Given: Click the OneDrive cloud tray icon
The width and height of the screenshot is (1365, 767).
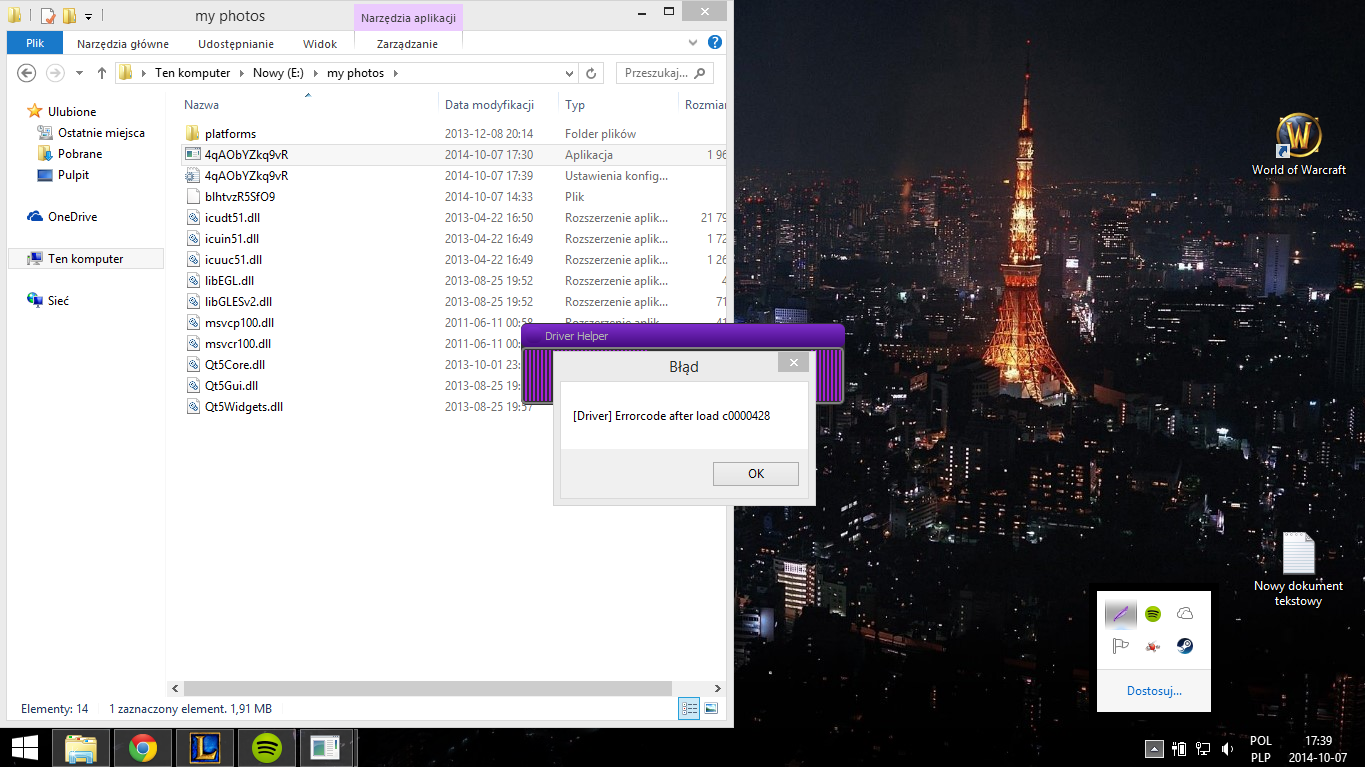Looking at the screenshot, I should (x=1185, y=614).
